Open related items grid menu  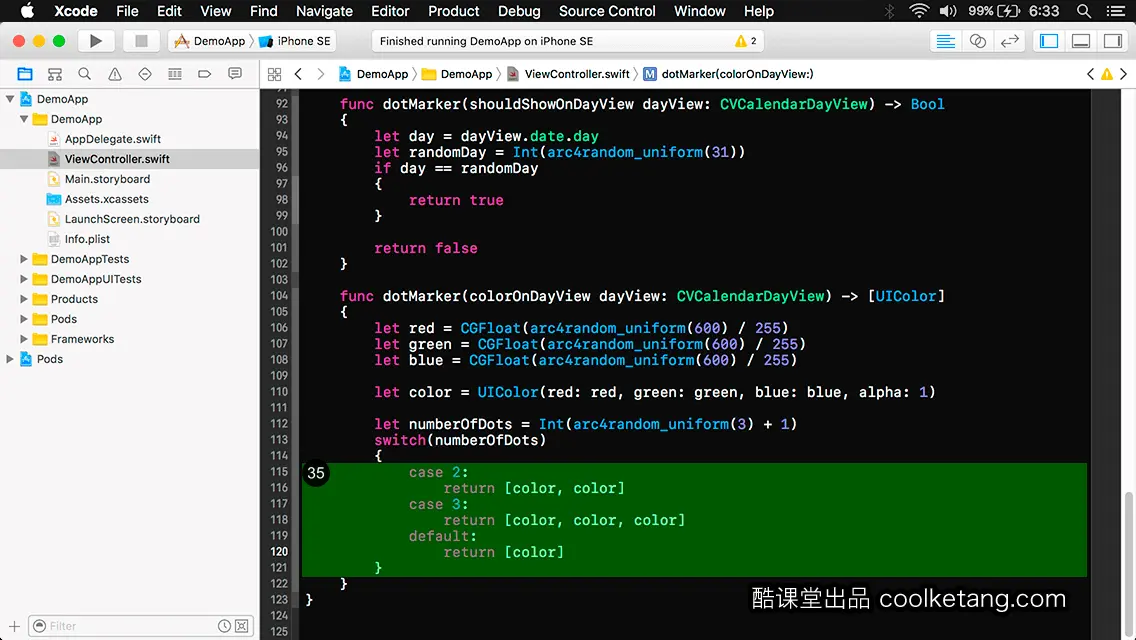point(275,74)
